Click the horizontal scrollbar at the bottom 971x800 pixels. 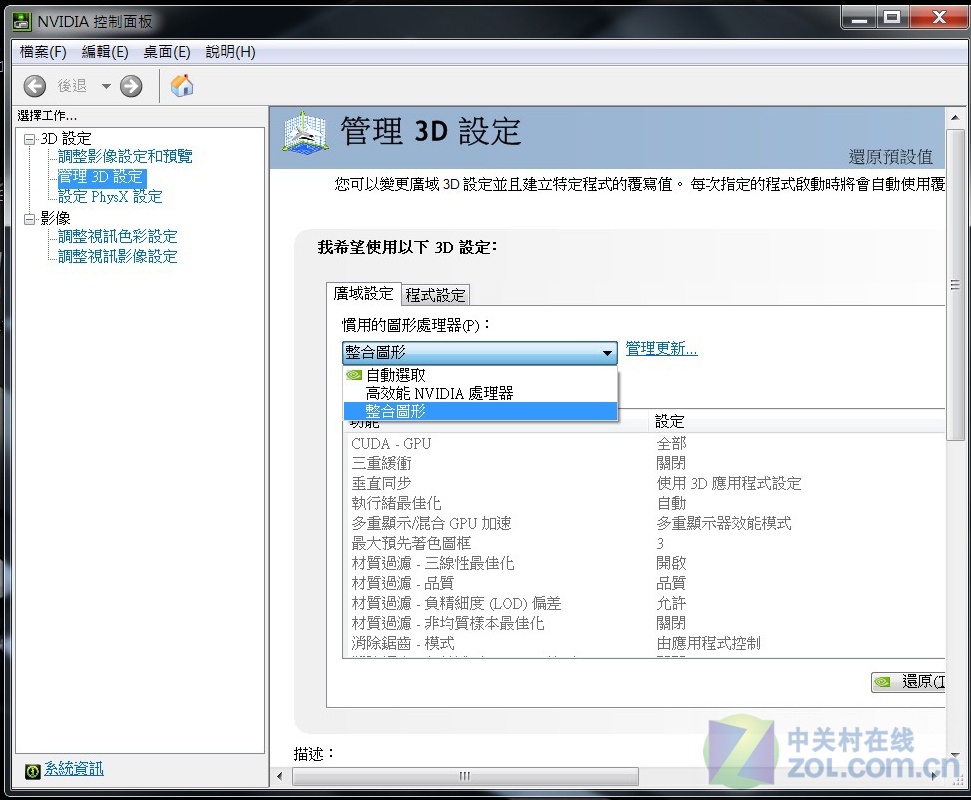463,776
